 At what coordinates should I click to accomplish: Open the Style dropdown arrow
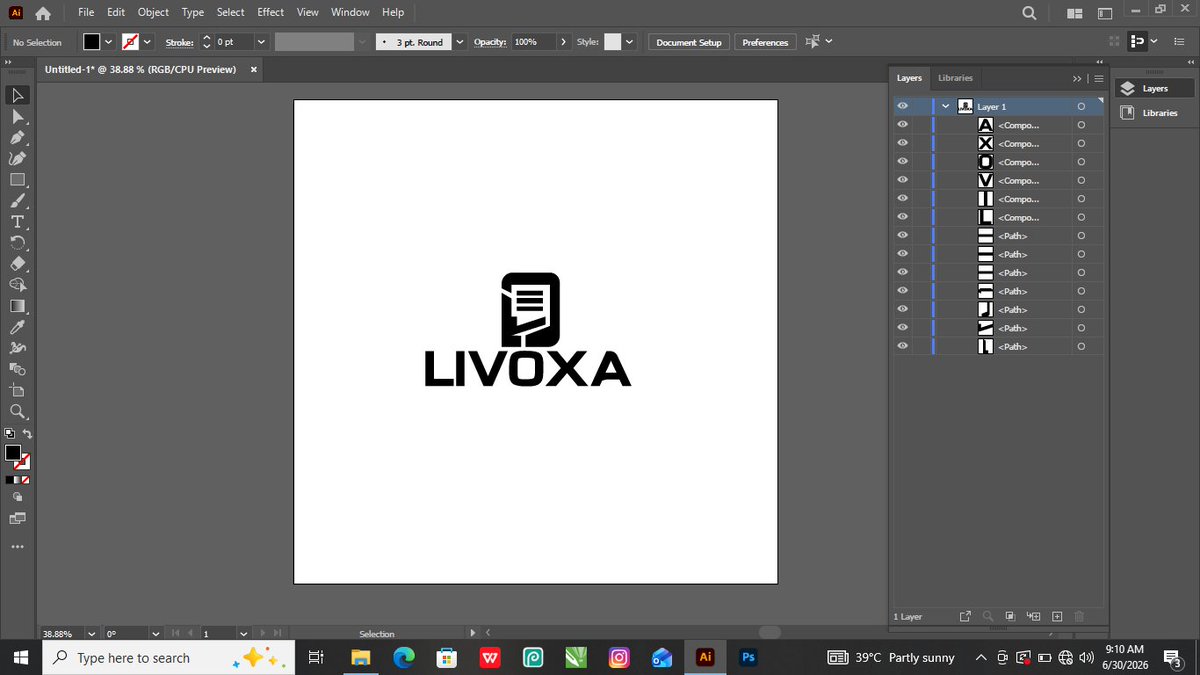click(630, 42)
